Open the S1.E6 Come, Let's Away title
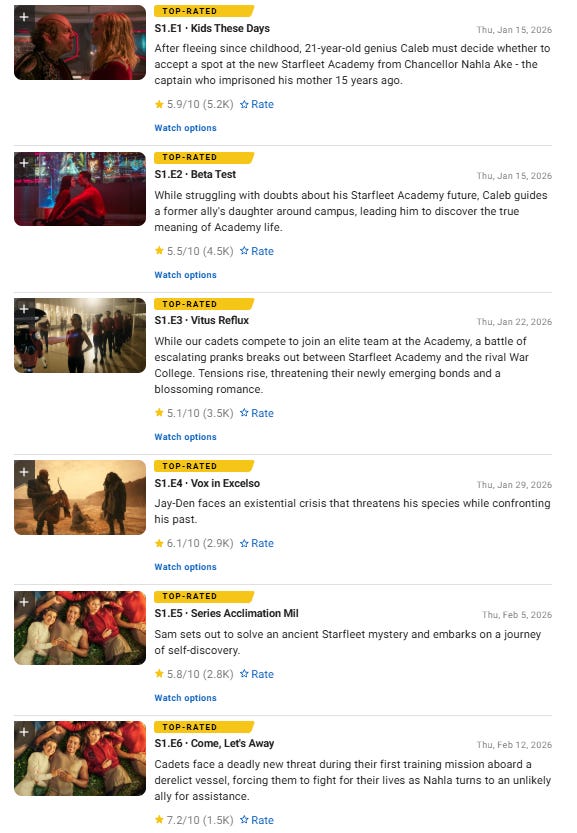Image resolution: width=577 pixels, height=833 pixels. [x=214, y=743]
